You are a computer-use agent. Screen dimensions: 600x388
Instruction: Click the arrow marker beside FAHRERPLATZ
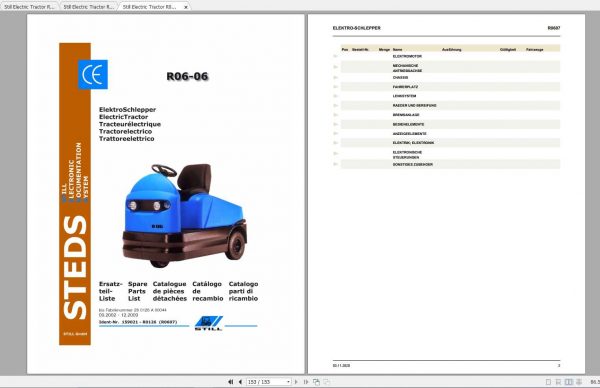336,87
